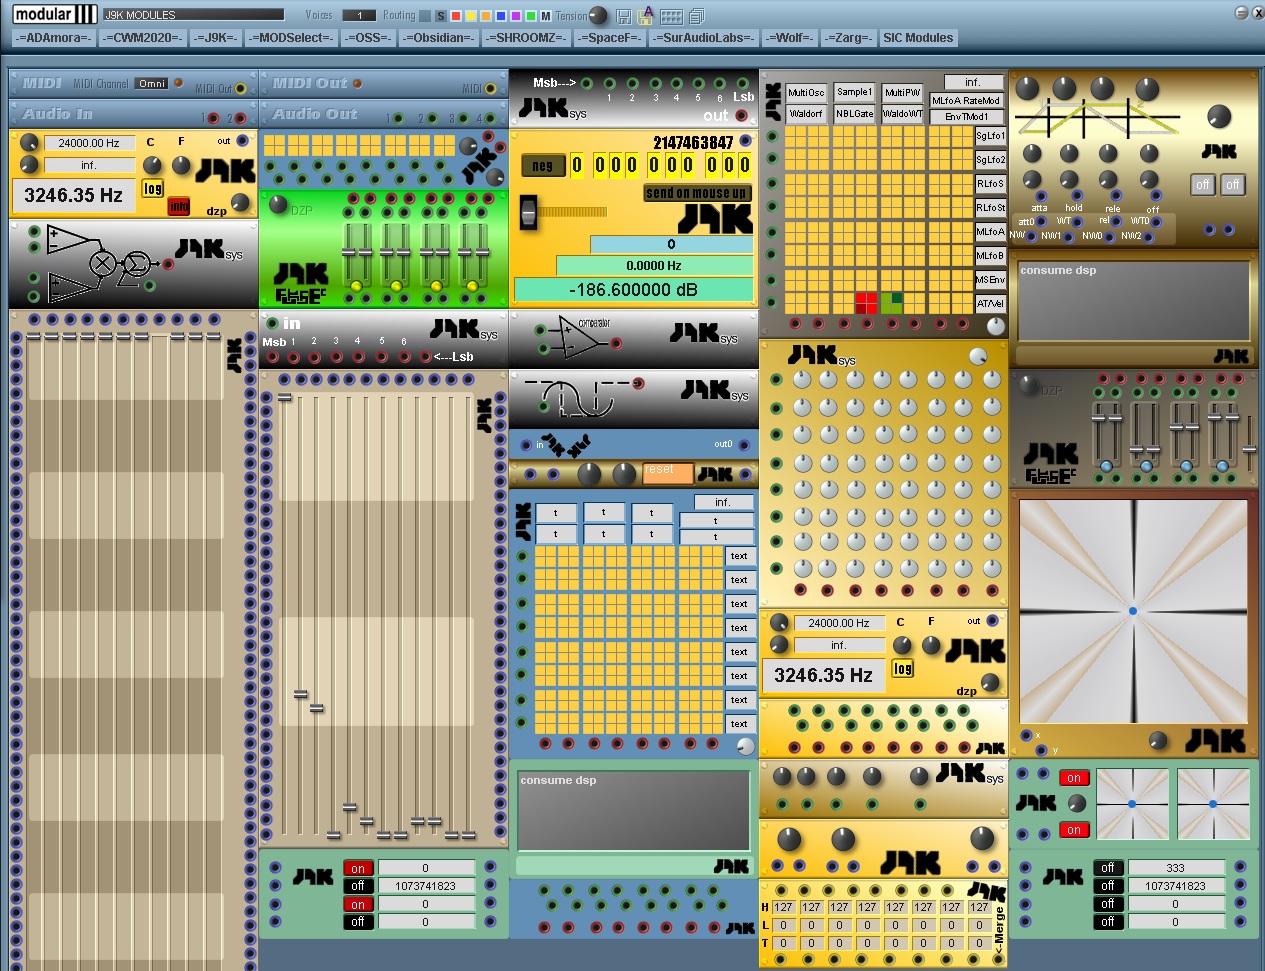The width and height of the screenshot is (1265, 971).
Task: Click the 333 value field
Action: tap(1176, 868)
